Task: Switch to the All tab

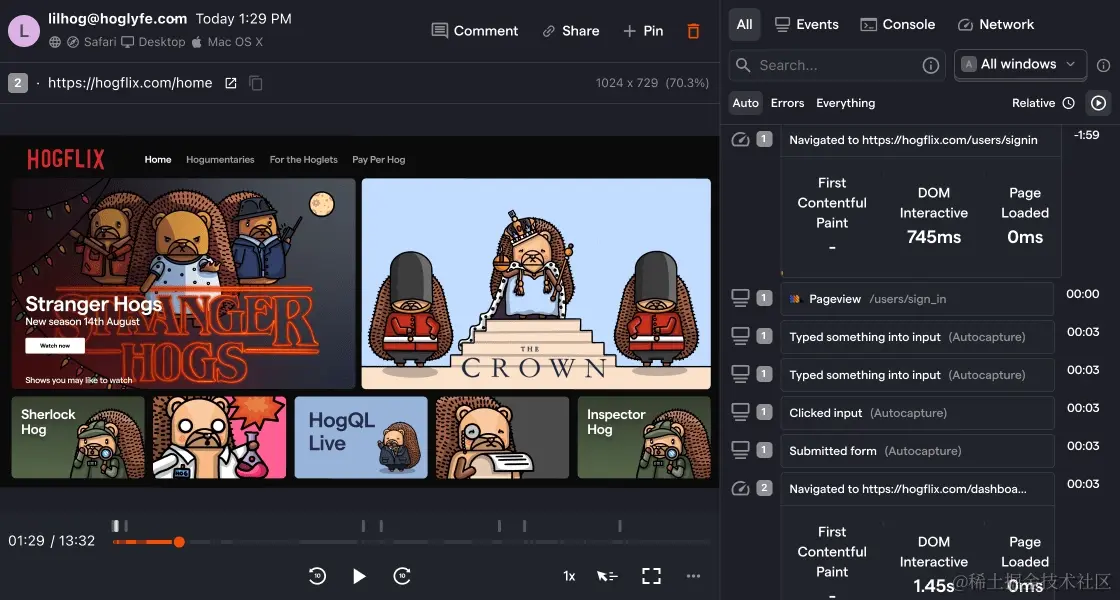Action: click(744, 24)
